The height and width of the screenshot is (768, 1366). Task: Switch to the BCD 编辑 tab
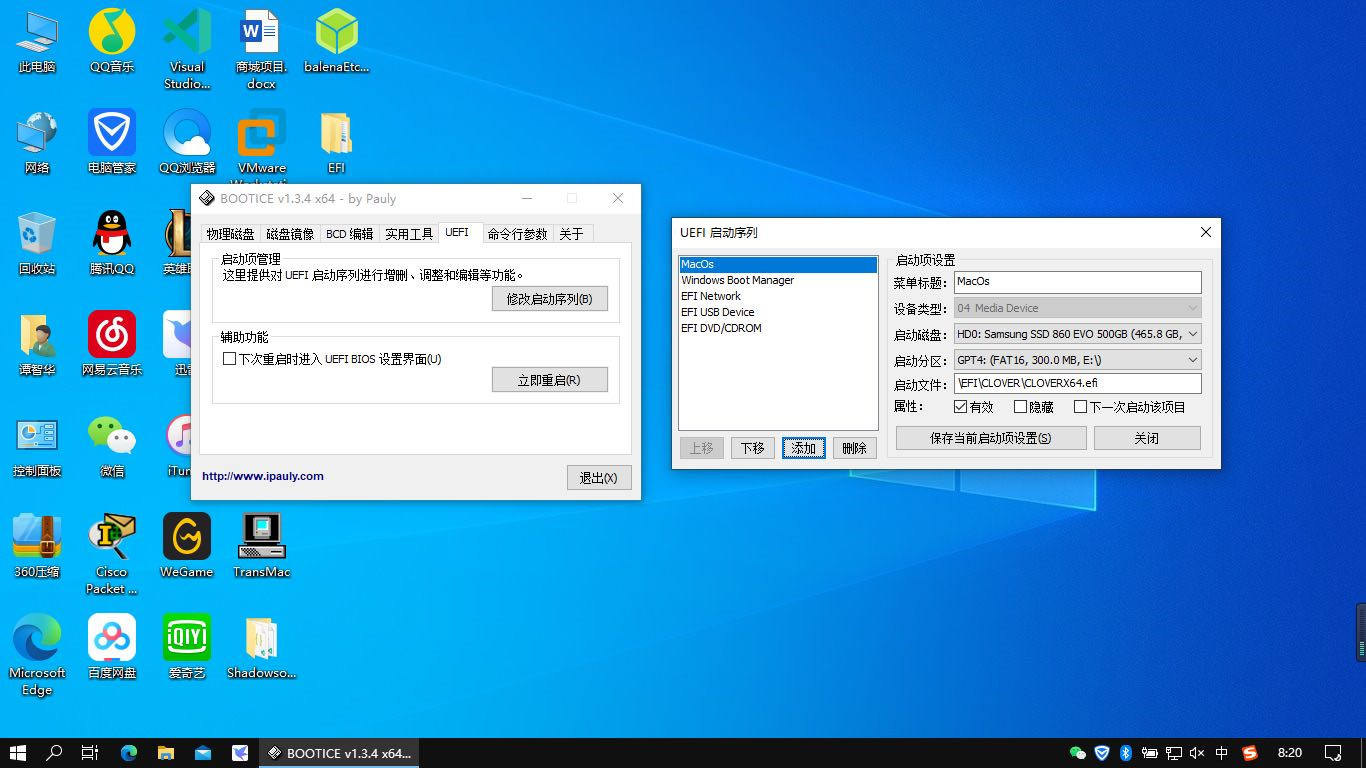[x=349, y=232]
